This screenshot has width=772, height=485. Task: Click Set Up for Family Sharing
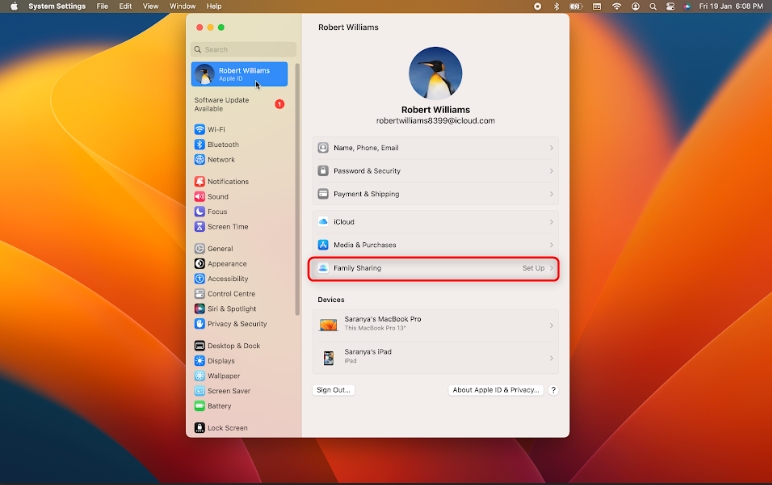[x=533, y=268]
